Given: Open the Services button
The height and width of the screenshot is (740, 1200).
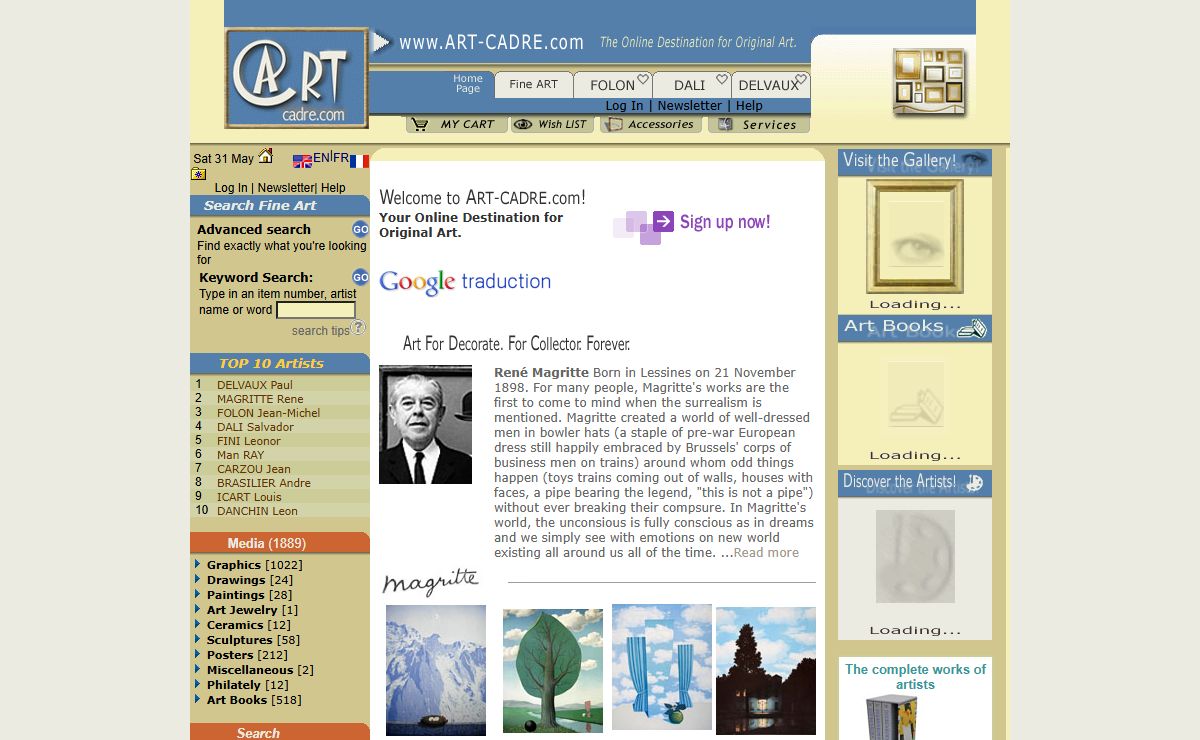Looking at the screenshot, I should [x=758, y=124].
